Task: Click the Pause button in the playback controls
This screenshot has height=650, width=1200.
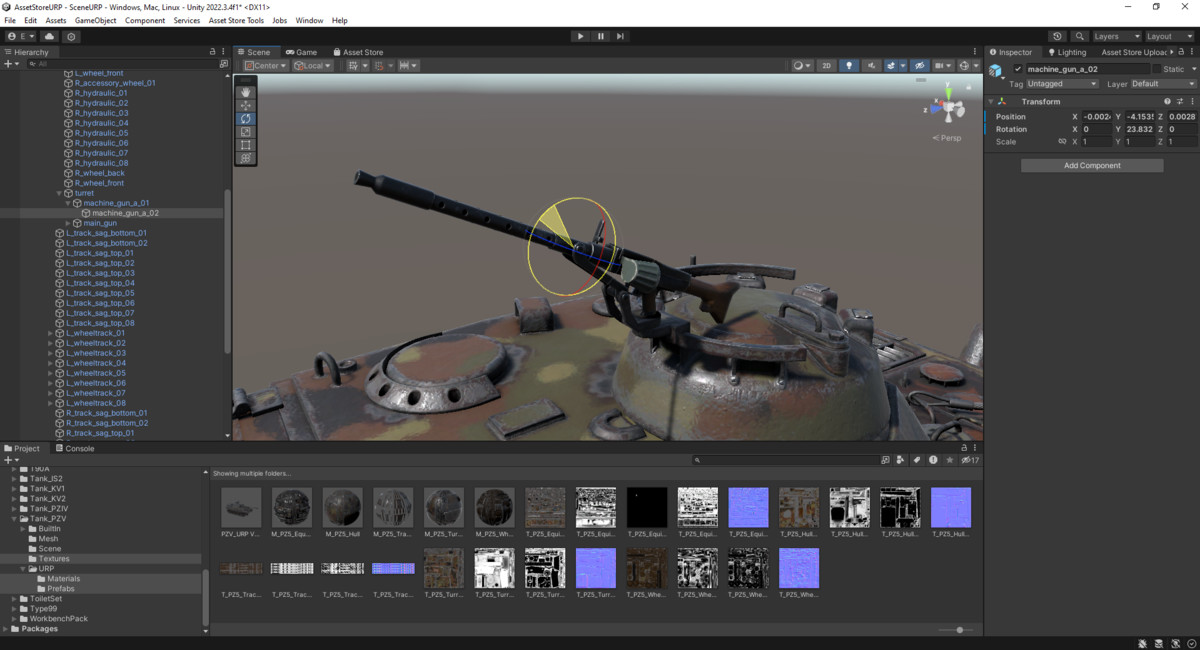Action: pos(600,36)
